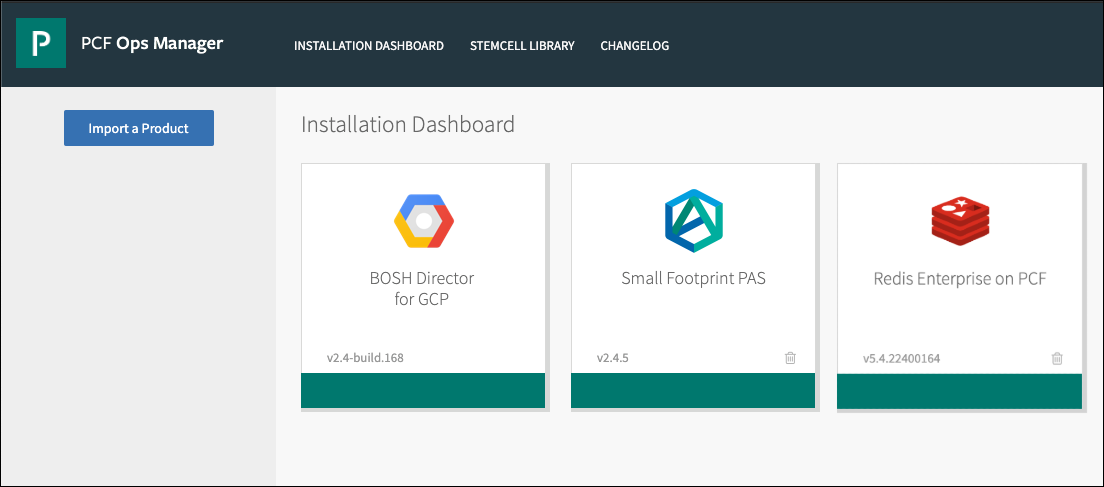Go to Stemcell Library in navigation
The height and width of the screenshot is (487, 1104).
pos(522,46)
